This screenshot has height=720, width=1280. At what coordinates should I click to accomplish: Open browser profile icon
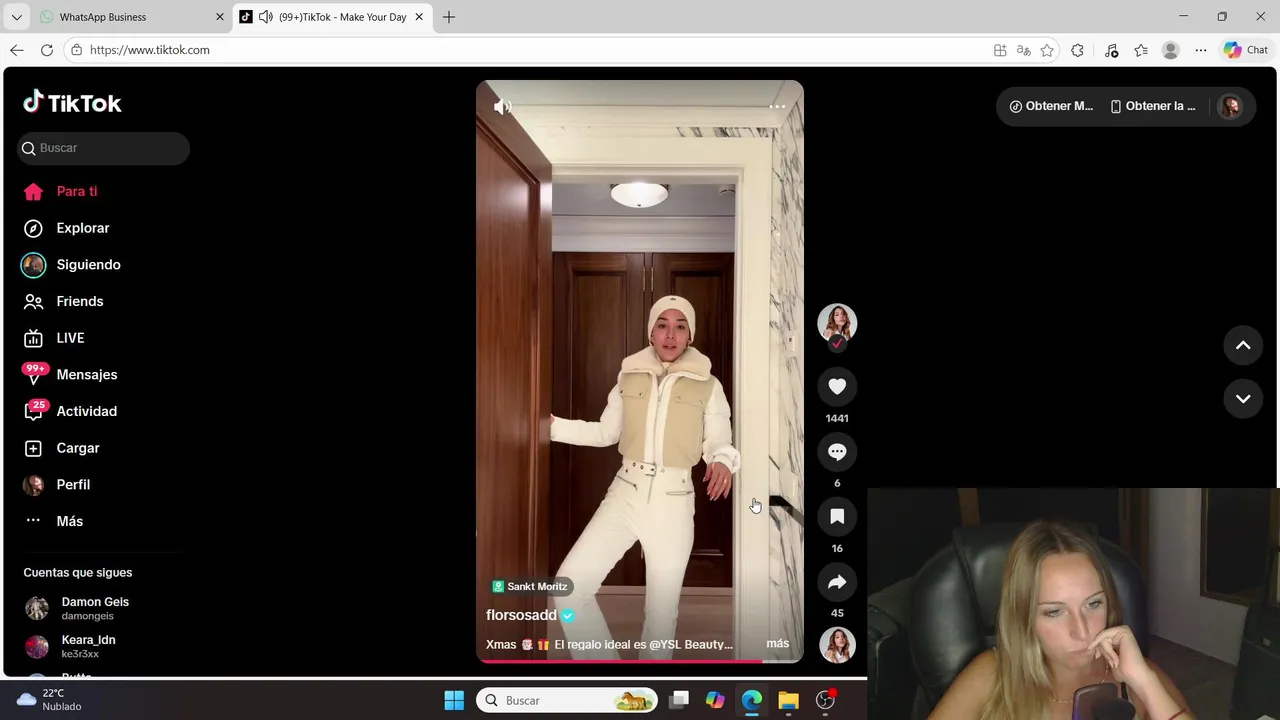click(x=1171, y=50)
